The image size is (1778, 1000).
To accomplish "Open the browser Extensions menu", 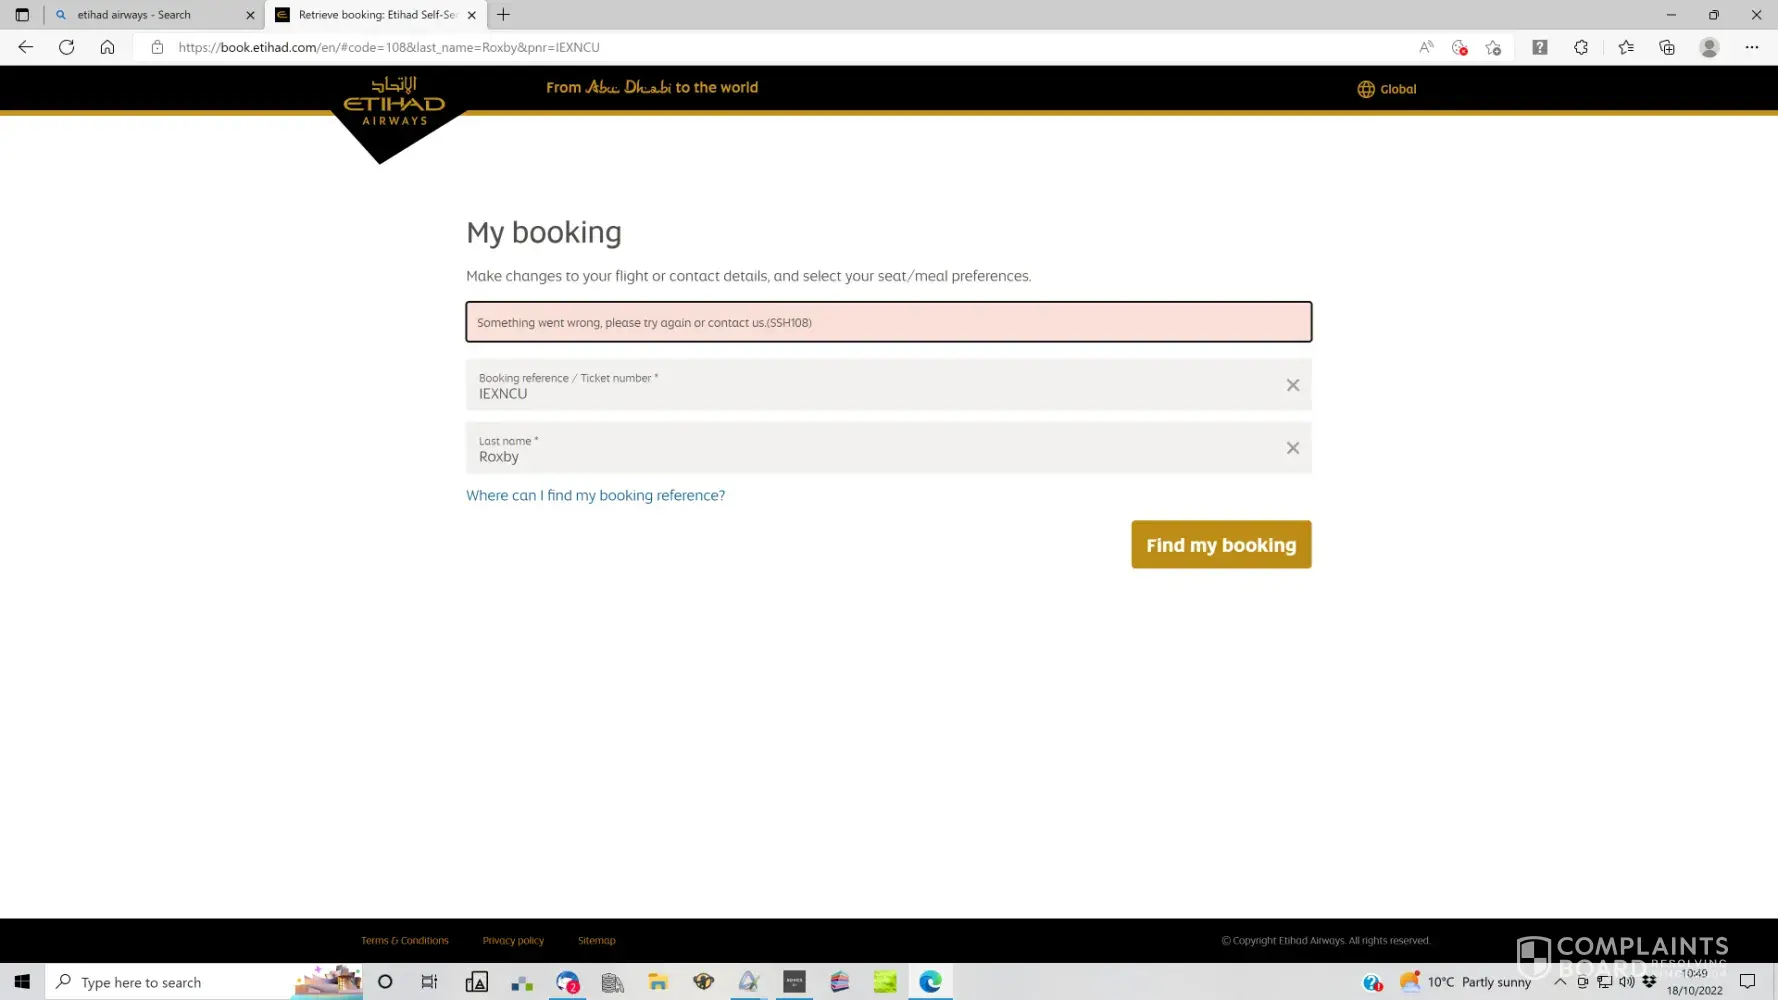I will [1580, 47].
